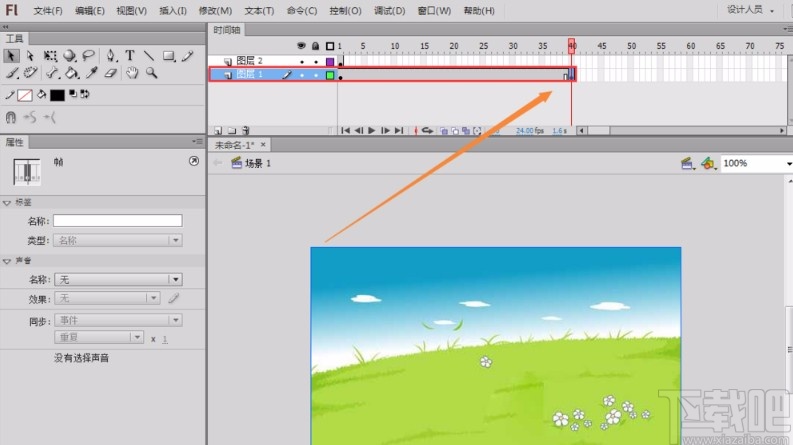Open the sound 名称 dropdown
The width and height of the screenshot is (793, 445).
point(118,279)
